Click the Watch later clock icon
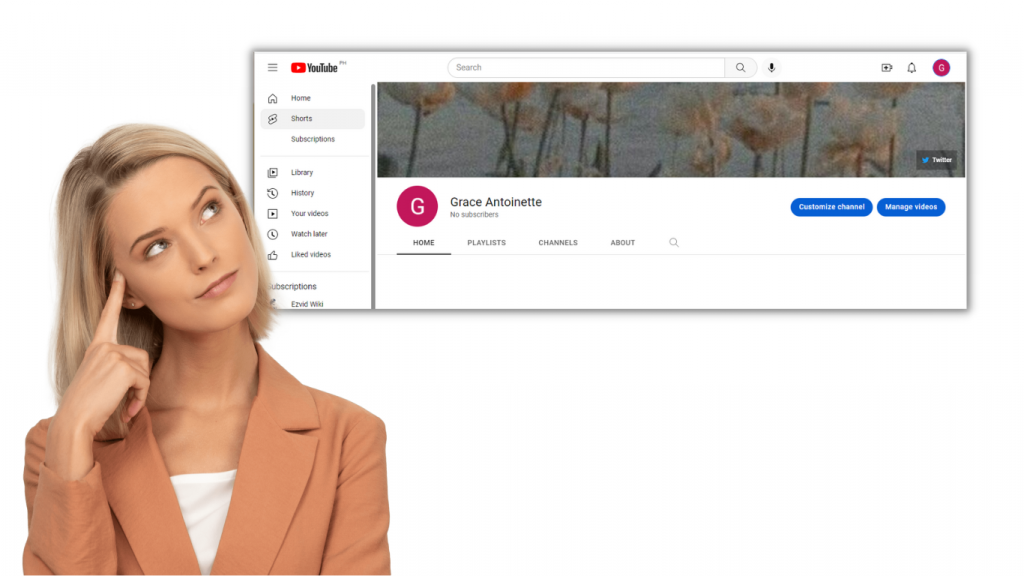 pos(272,234)
